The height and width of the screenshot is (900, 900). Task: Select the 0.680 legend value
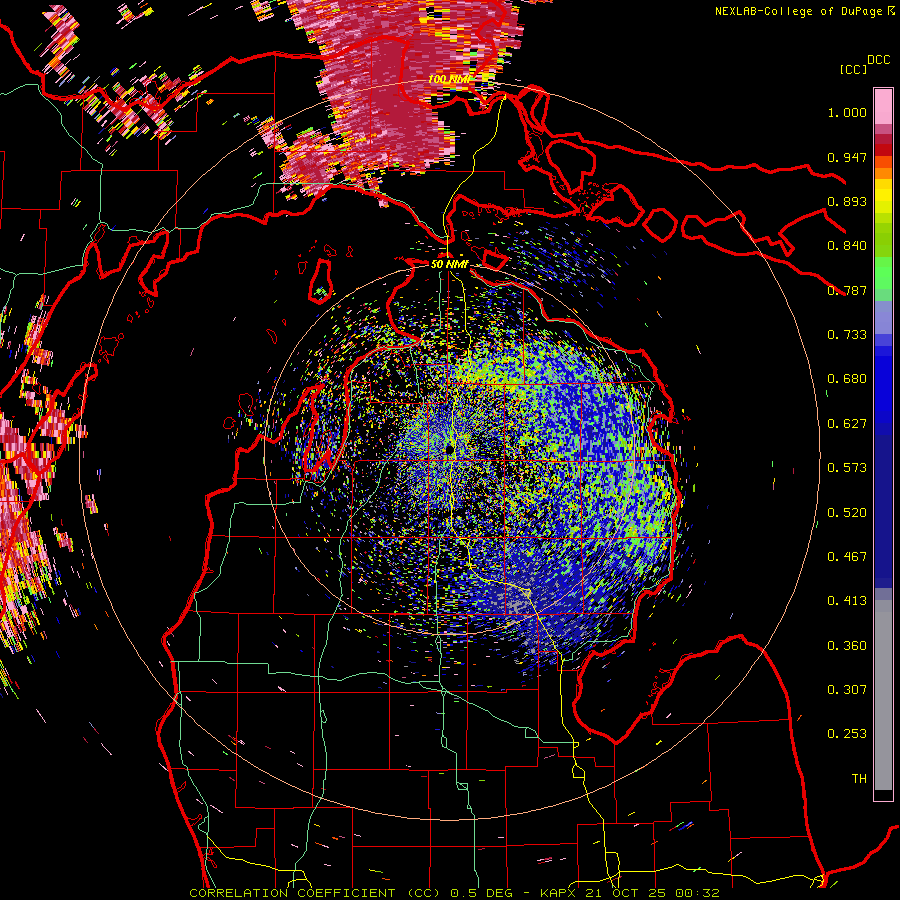click(x=847, y=379)
